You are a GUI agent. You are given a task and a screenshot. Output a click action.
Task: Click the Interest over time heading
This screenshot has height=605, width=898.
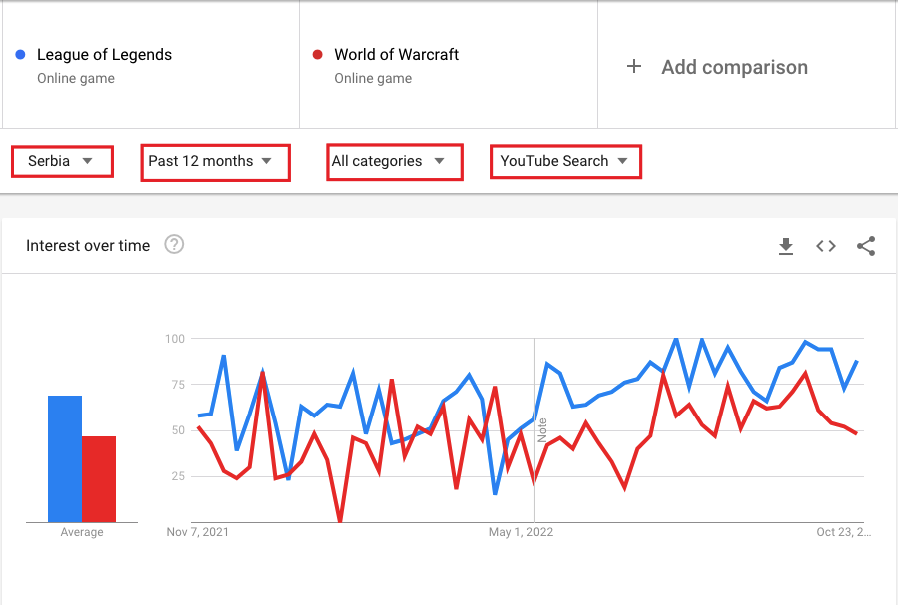point(88,246)
